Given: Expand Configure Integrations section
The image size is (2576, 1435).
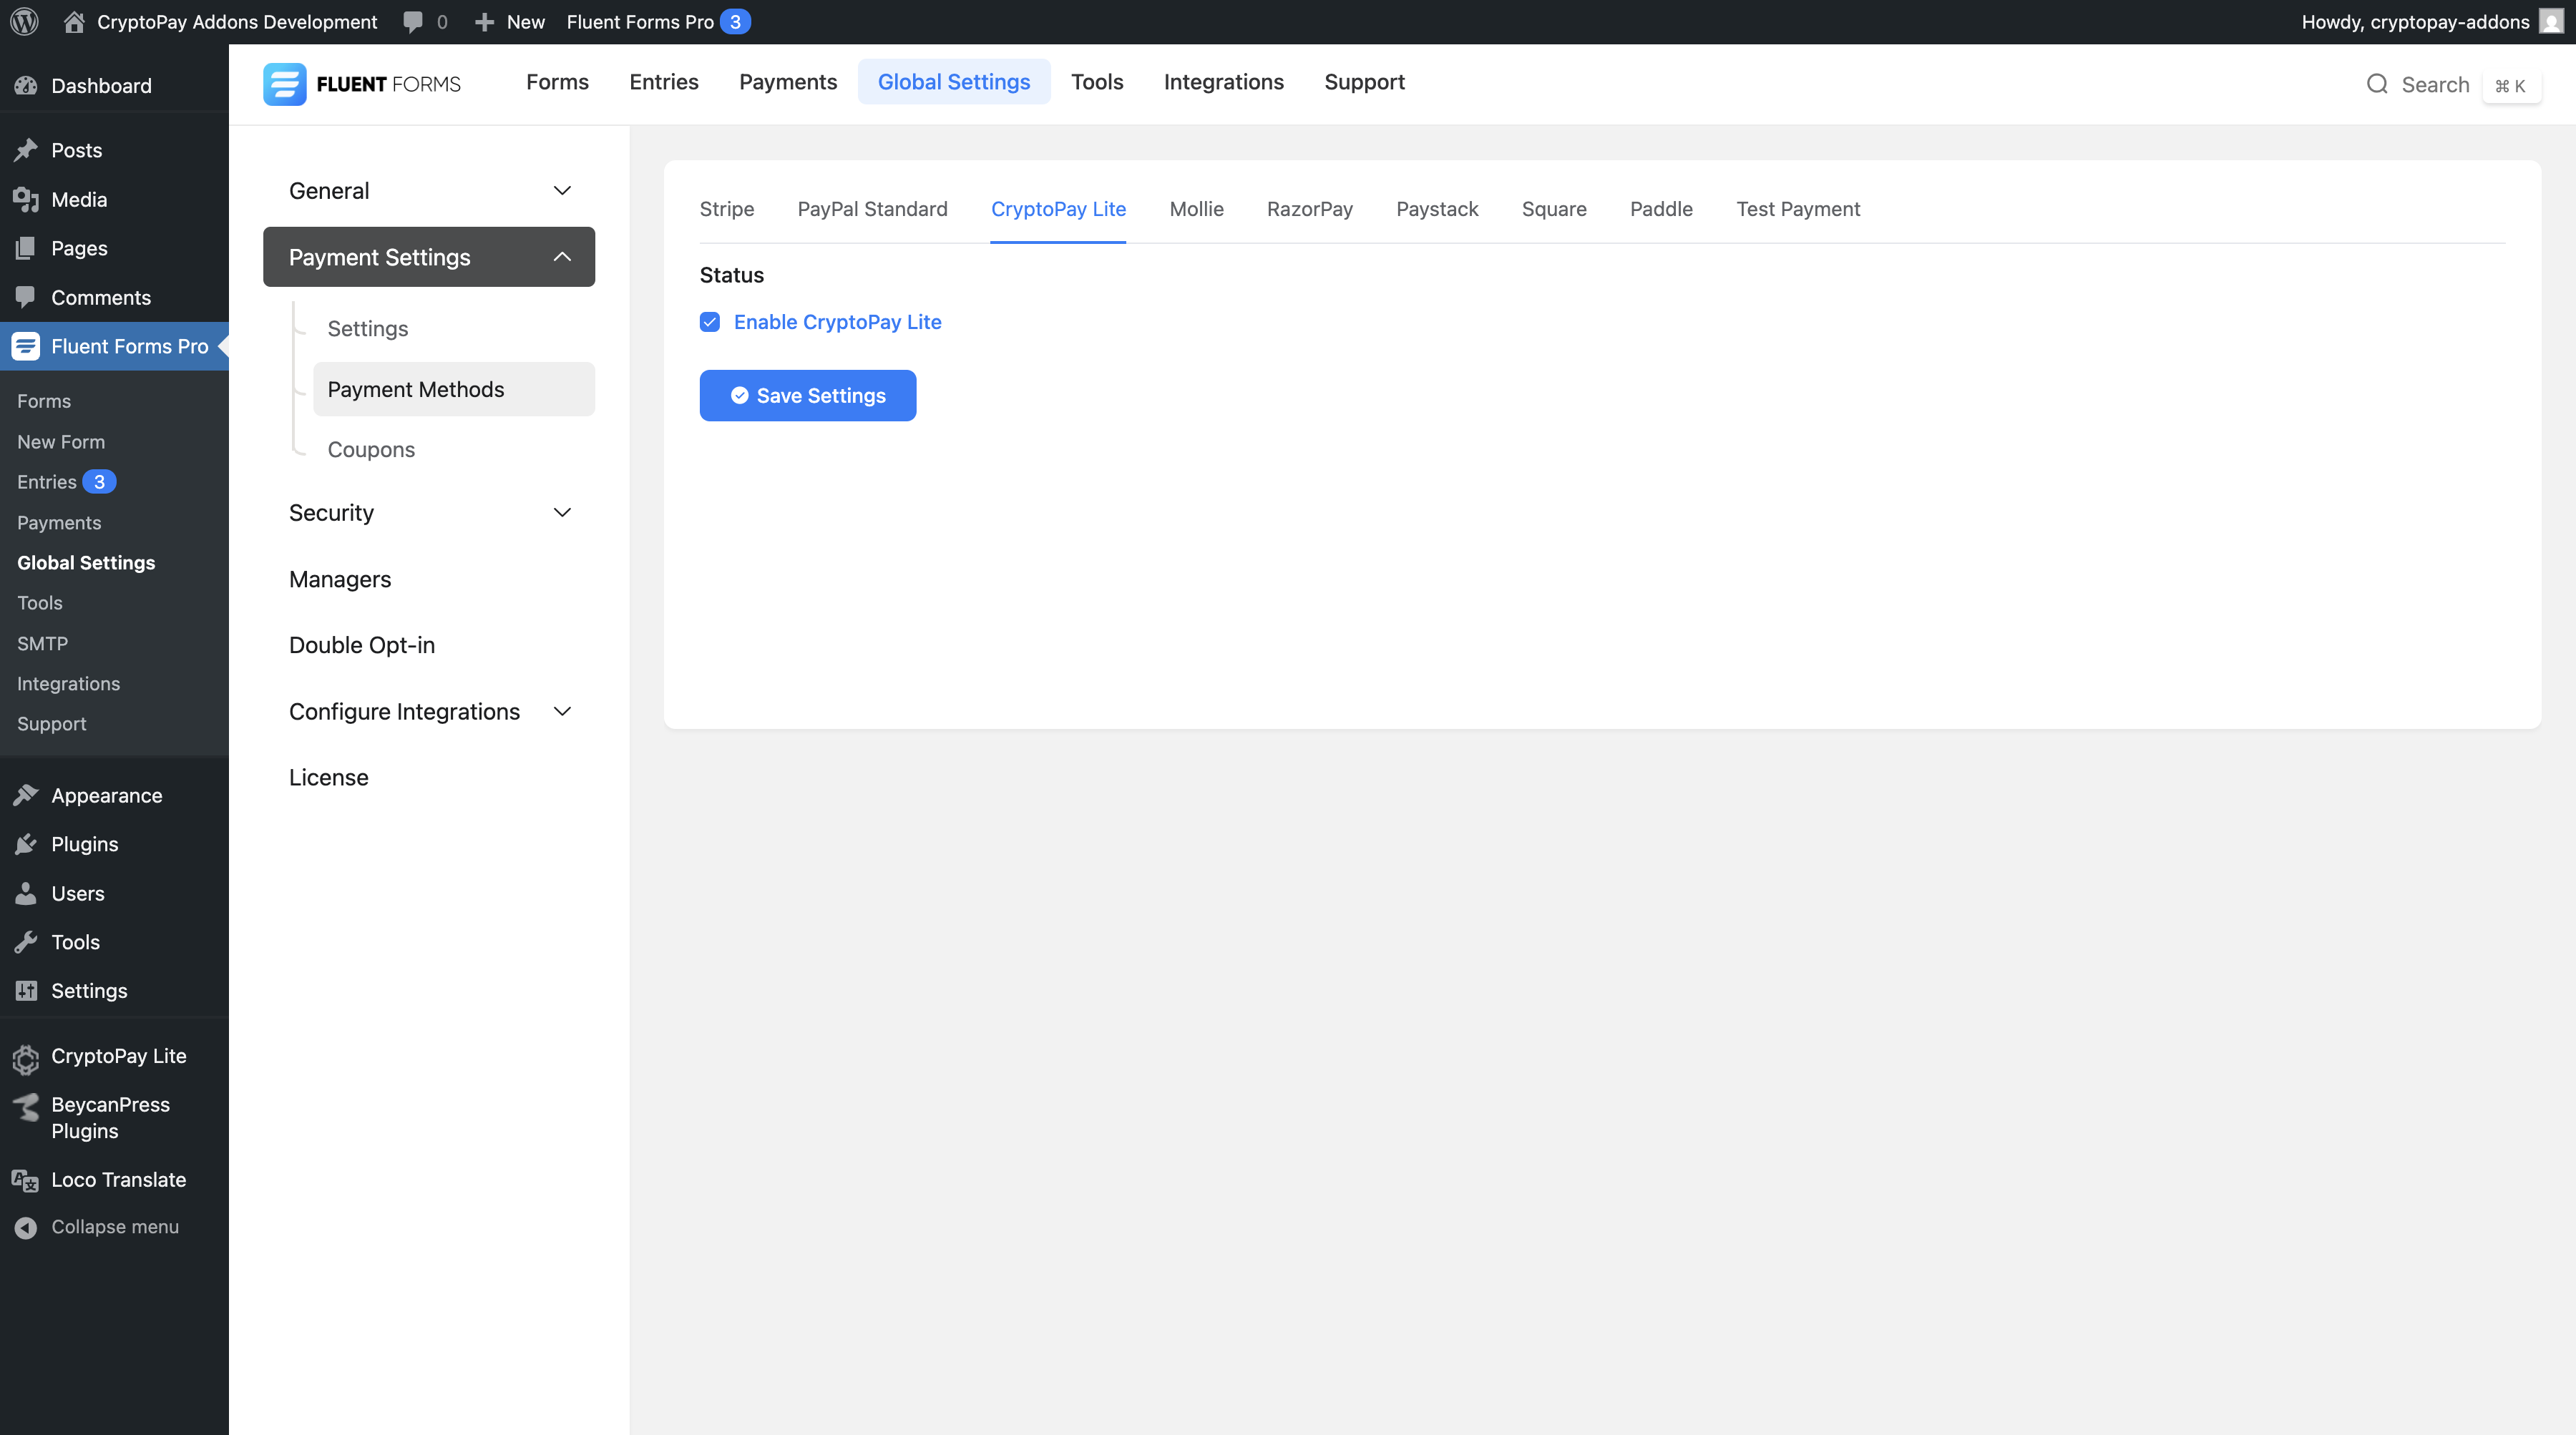Looking at the screenshot, I should 429,711.
